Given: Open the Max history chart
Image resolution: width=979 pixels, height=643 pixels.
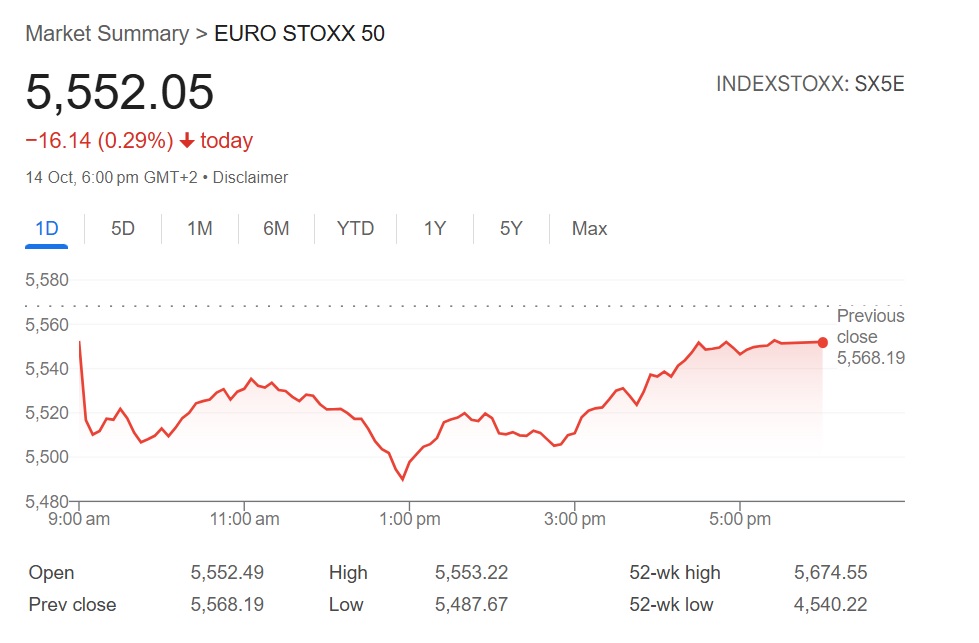Looking at the screenshot, I should coord(588,229).
